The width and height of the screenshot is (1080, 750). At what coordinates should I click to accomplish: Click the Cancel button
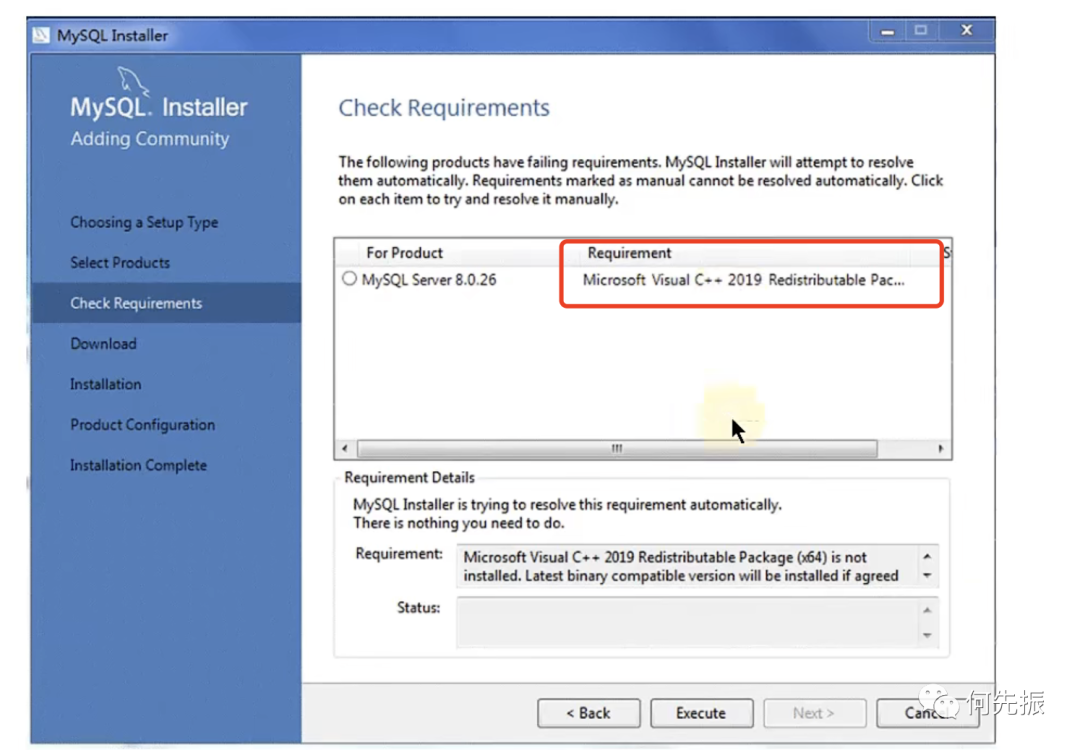927,713
